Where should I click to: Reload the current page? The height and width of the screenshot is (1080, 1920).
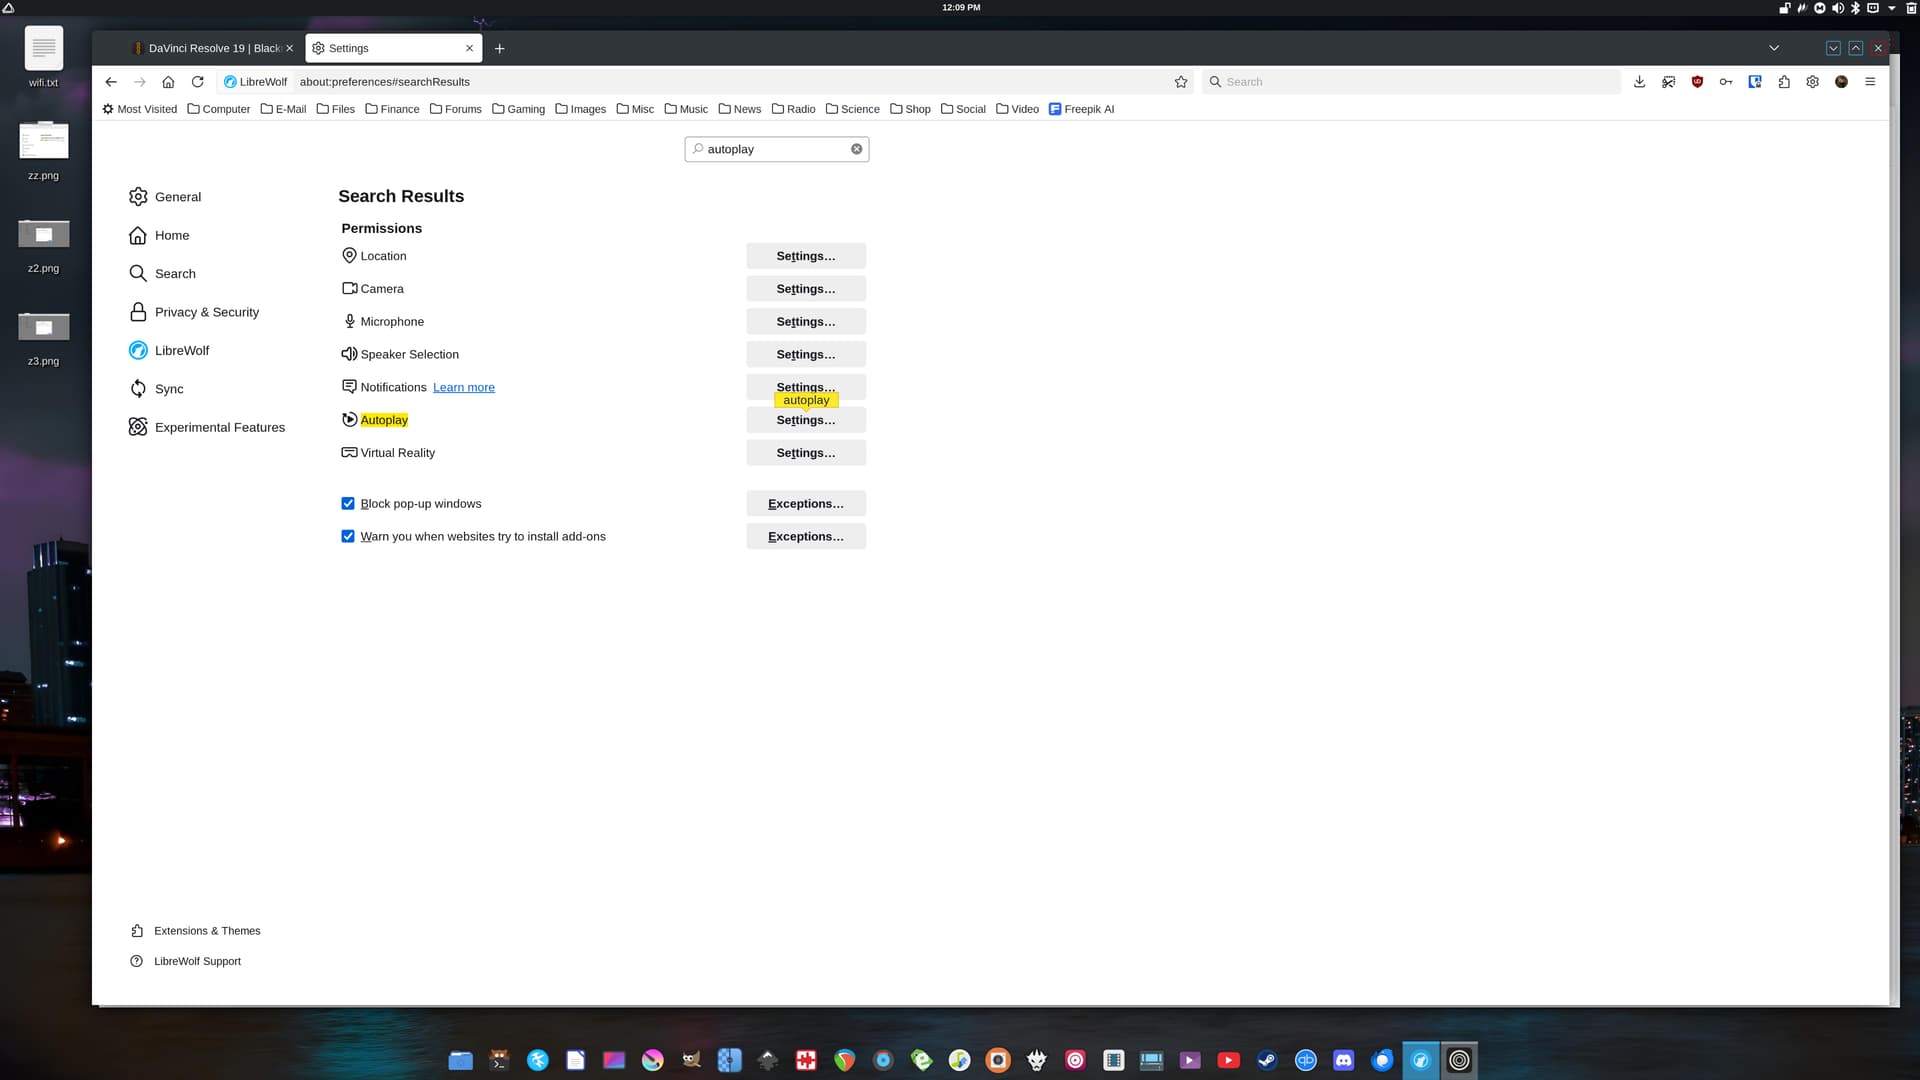coord(197,82)
